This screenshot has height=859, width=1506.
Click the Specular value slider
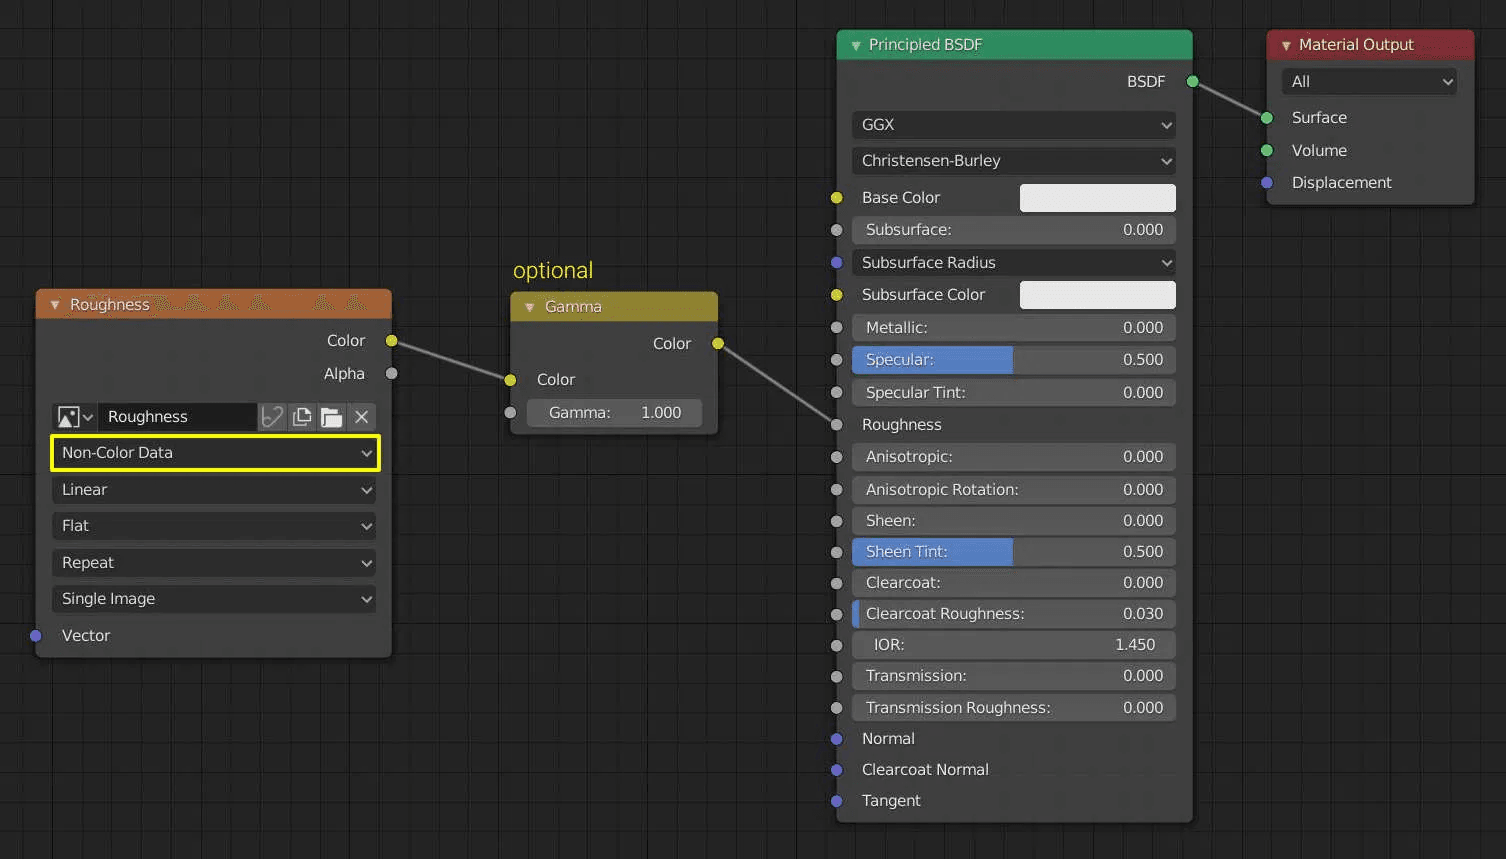(x=1012, y=360)
